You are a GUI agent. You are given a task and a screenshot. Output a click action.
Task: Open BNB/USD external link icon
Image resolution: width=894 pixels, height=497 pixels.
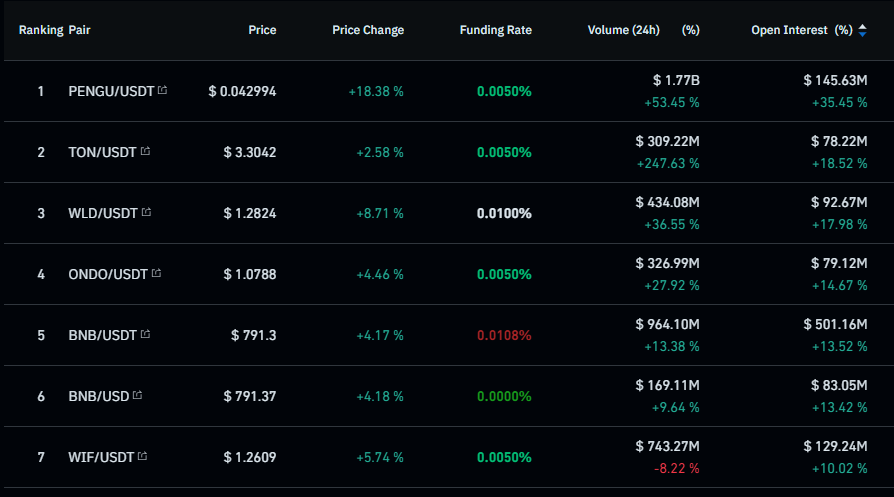137,395
